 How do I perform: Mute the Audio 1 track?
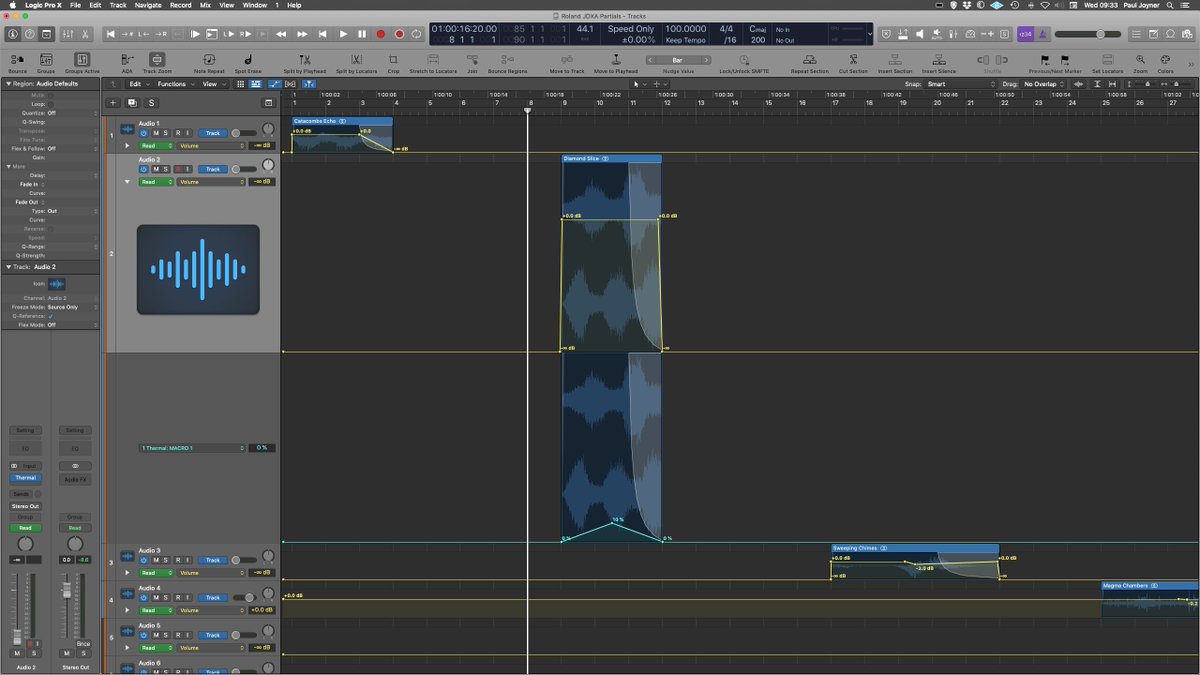[155, 133]
